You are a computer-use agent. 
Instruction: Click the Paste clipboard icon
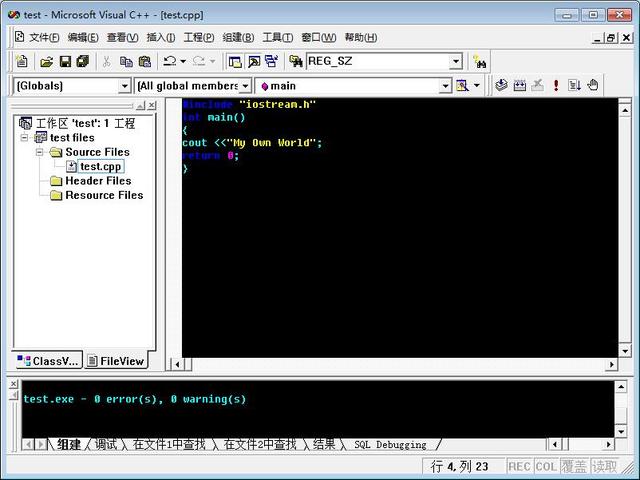[145, 62]
